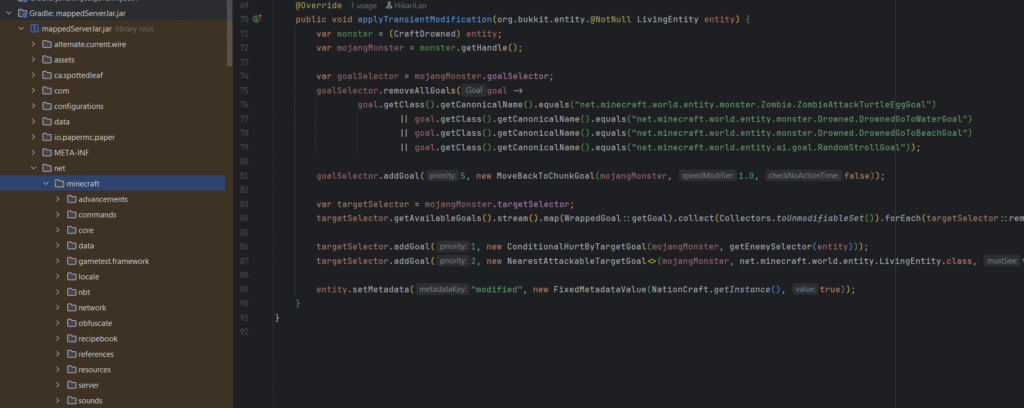Screen dimensions: 1024x408
Task: Collapse the mappedServerJar.jar library root chevron
Action: click(x=22, y=29)
